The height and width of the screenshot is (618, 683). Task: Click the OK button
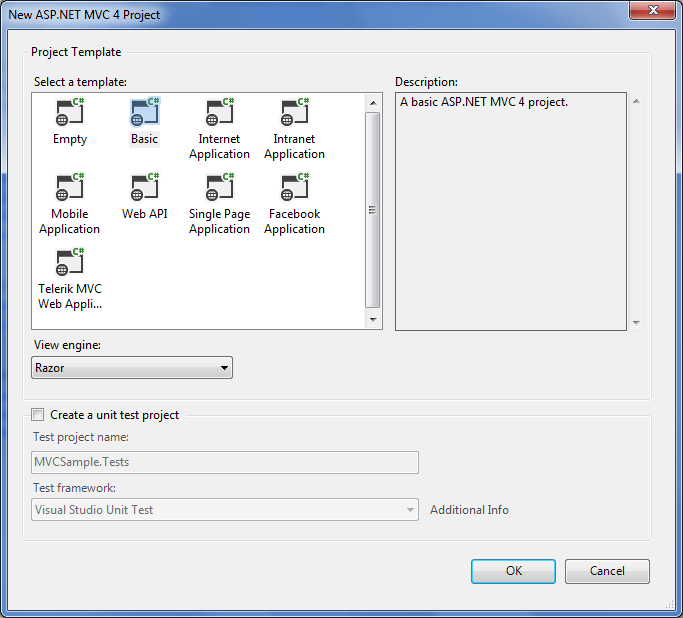tap(513, 571)
